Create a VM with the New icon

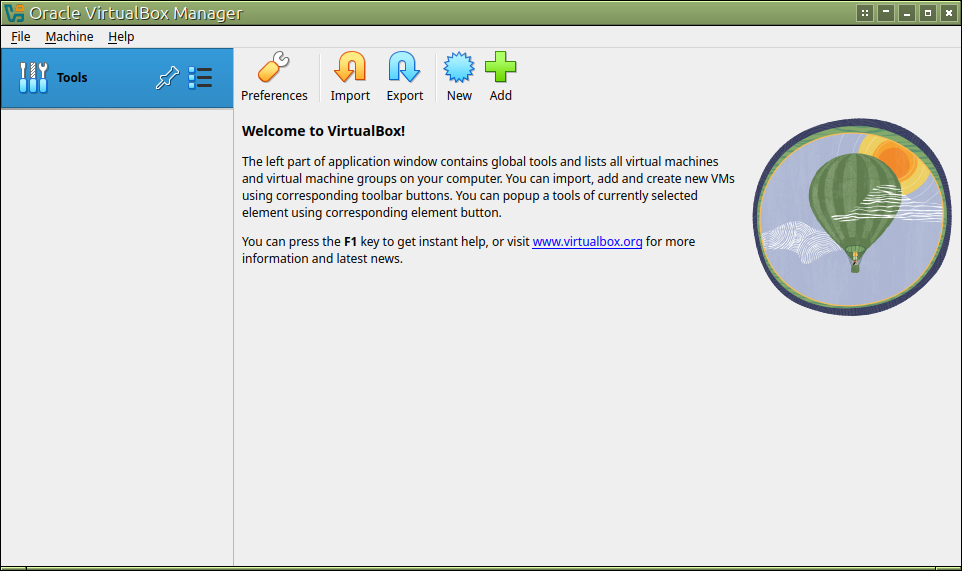pos(459,69)
